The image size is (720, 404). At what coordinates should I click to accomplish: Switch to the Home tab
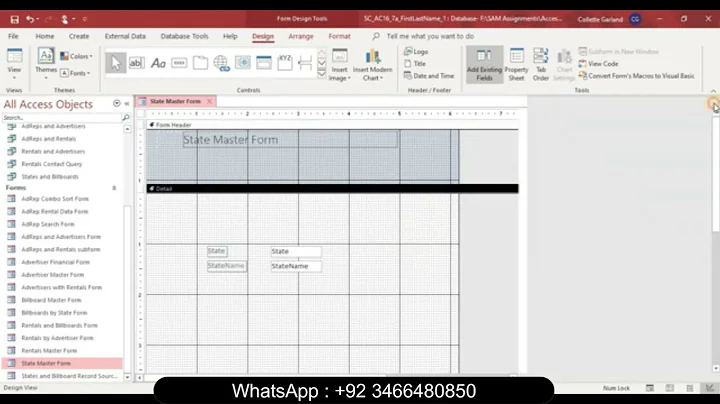(45, 36)
